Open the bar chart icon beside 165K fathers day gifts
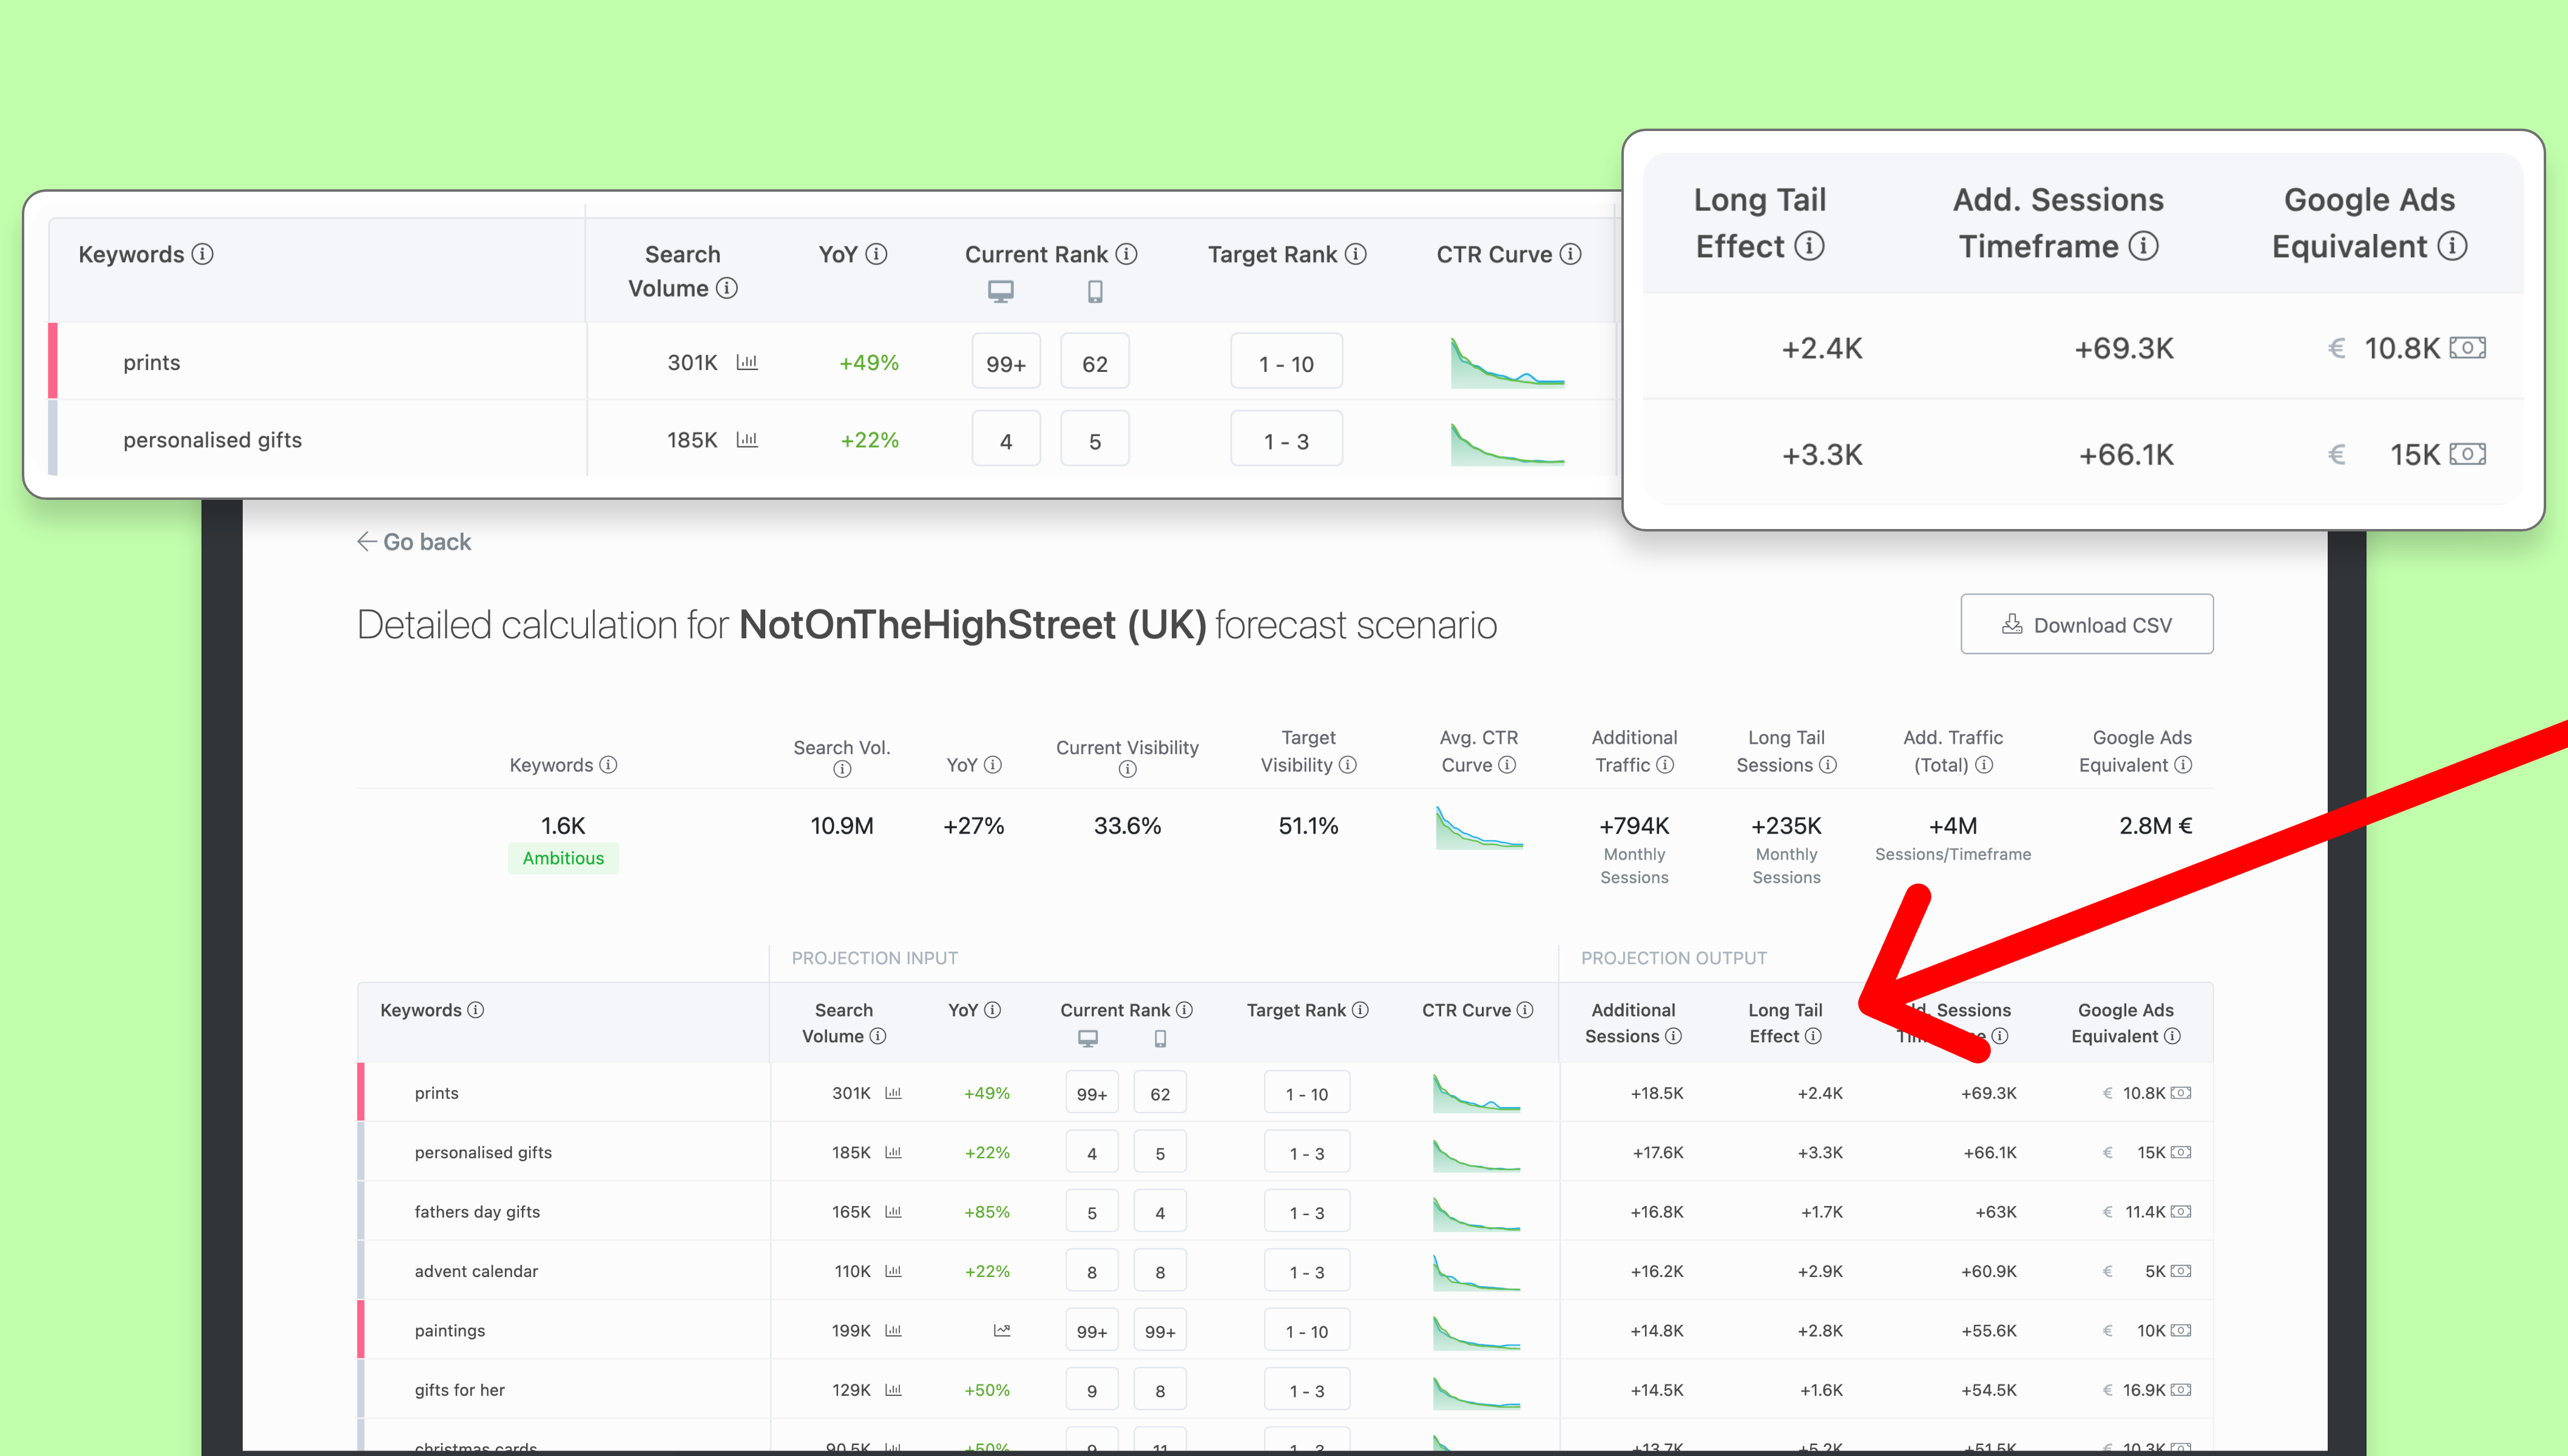 coord(893,1211)
